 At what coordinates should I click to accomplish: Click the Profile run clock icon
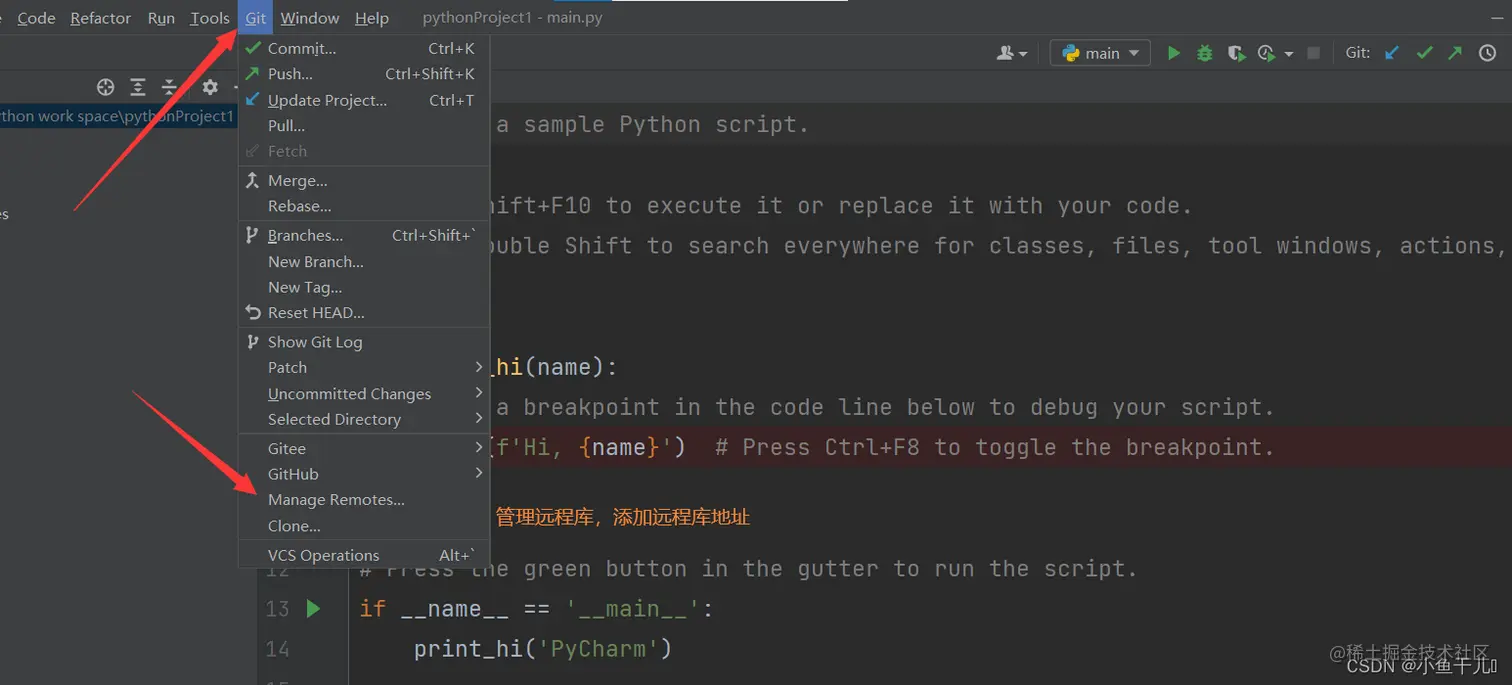pos(1267,53)
